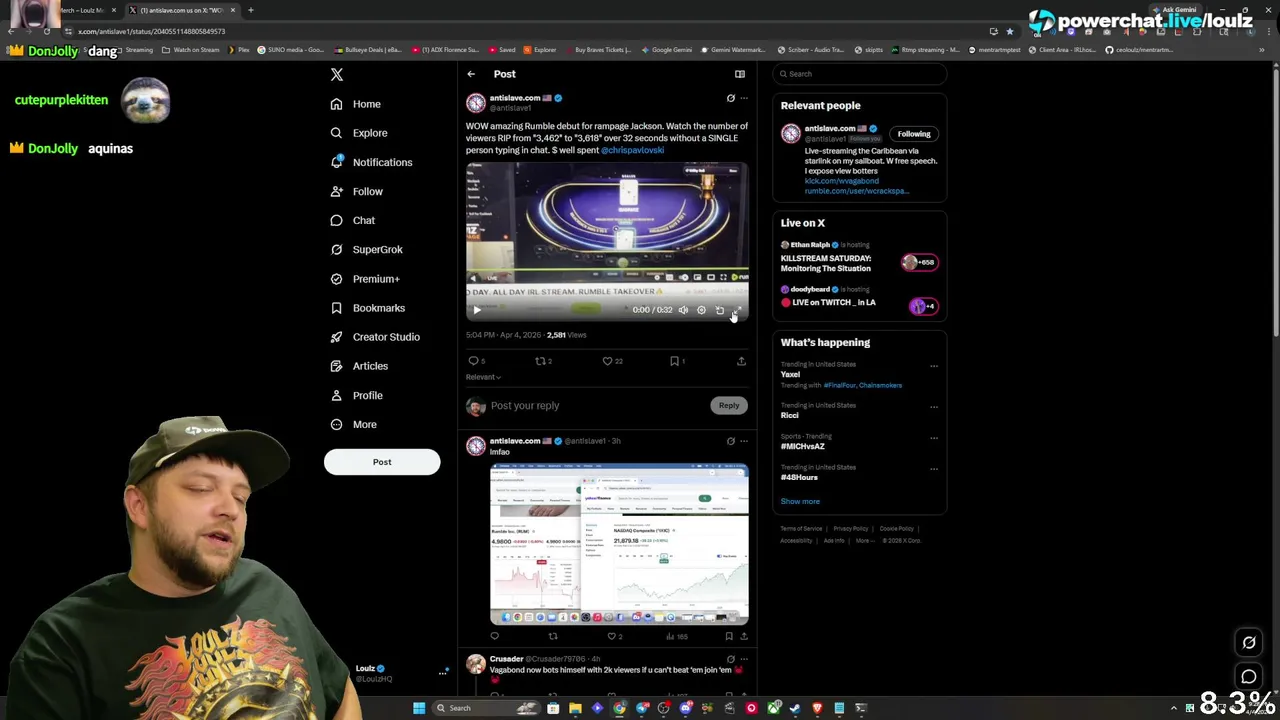Share the main post
Image resolution: width=1280 pixels, height=720 pixels.
[x=741, y=361]
